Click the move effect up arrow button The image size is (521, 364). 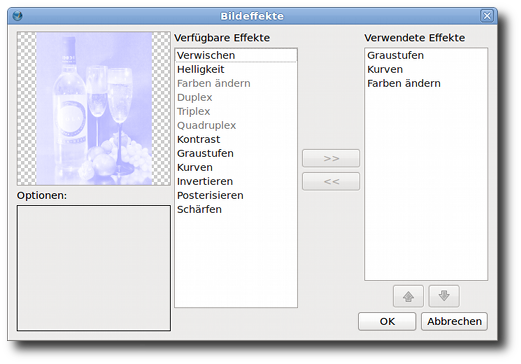tap(408, 296)
